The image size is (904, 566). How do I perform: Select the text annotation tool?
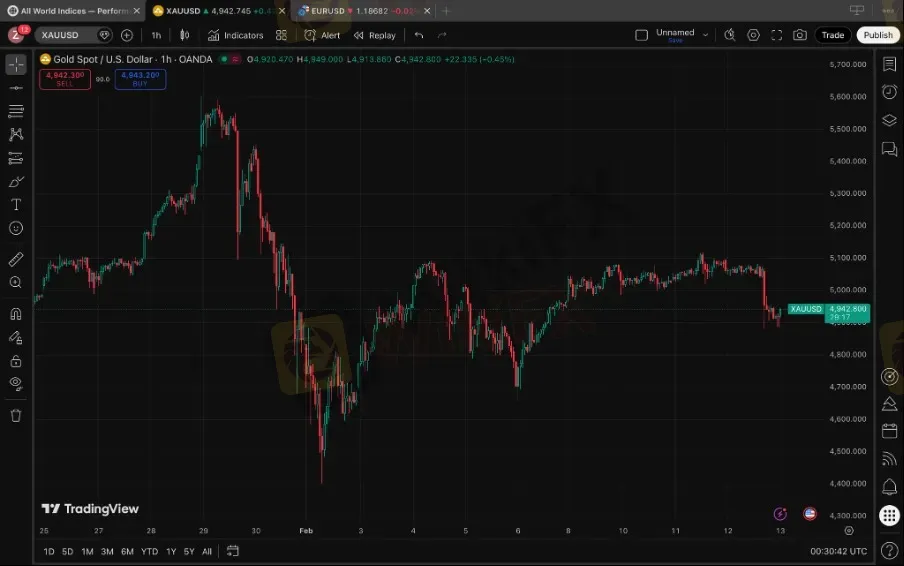(16, 205)
